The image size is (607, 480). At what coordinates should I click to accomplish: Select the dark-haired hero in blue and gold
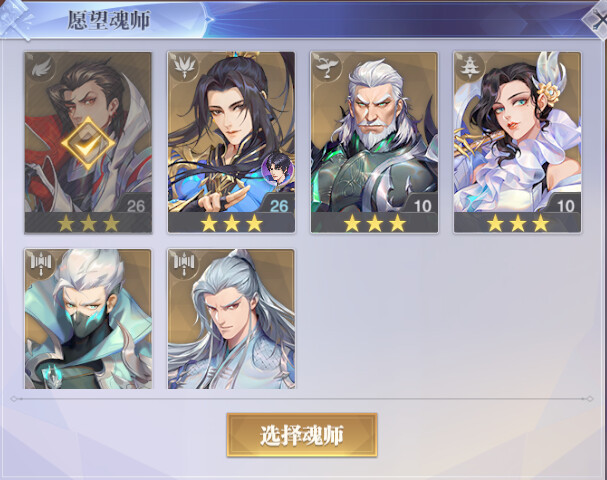pos(231,143)
